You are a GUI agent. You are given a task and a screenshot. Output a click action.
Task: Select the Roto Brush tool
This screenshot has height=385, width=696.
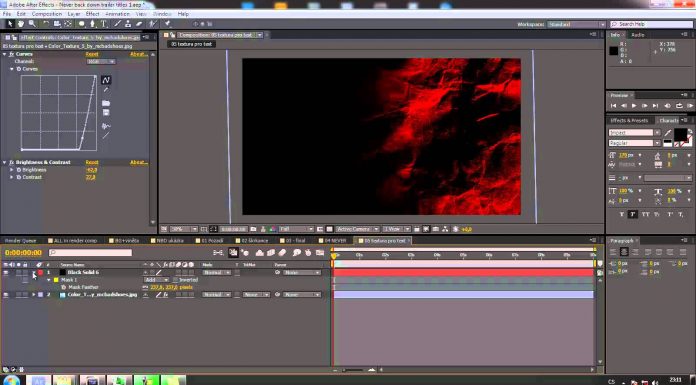(x=153, y=24)
